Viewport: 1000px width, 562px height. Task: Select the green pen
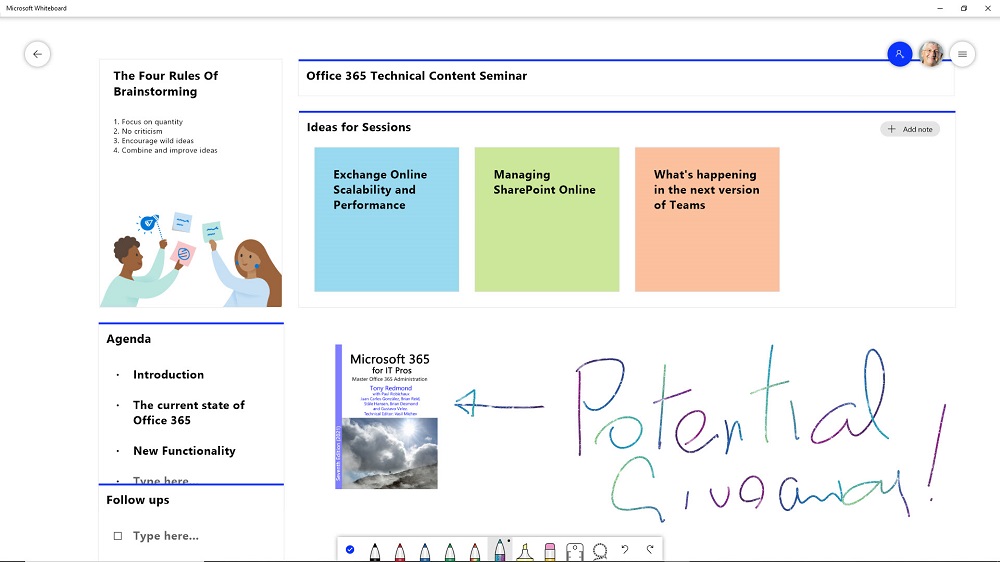[x=450, y=551]
